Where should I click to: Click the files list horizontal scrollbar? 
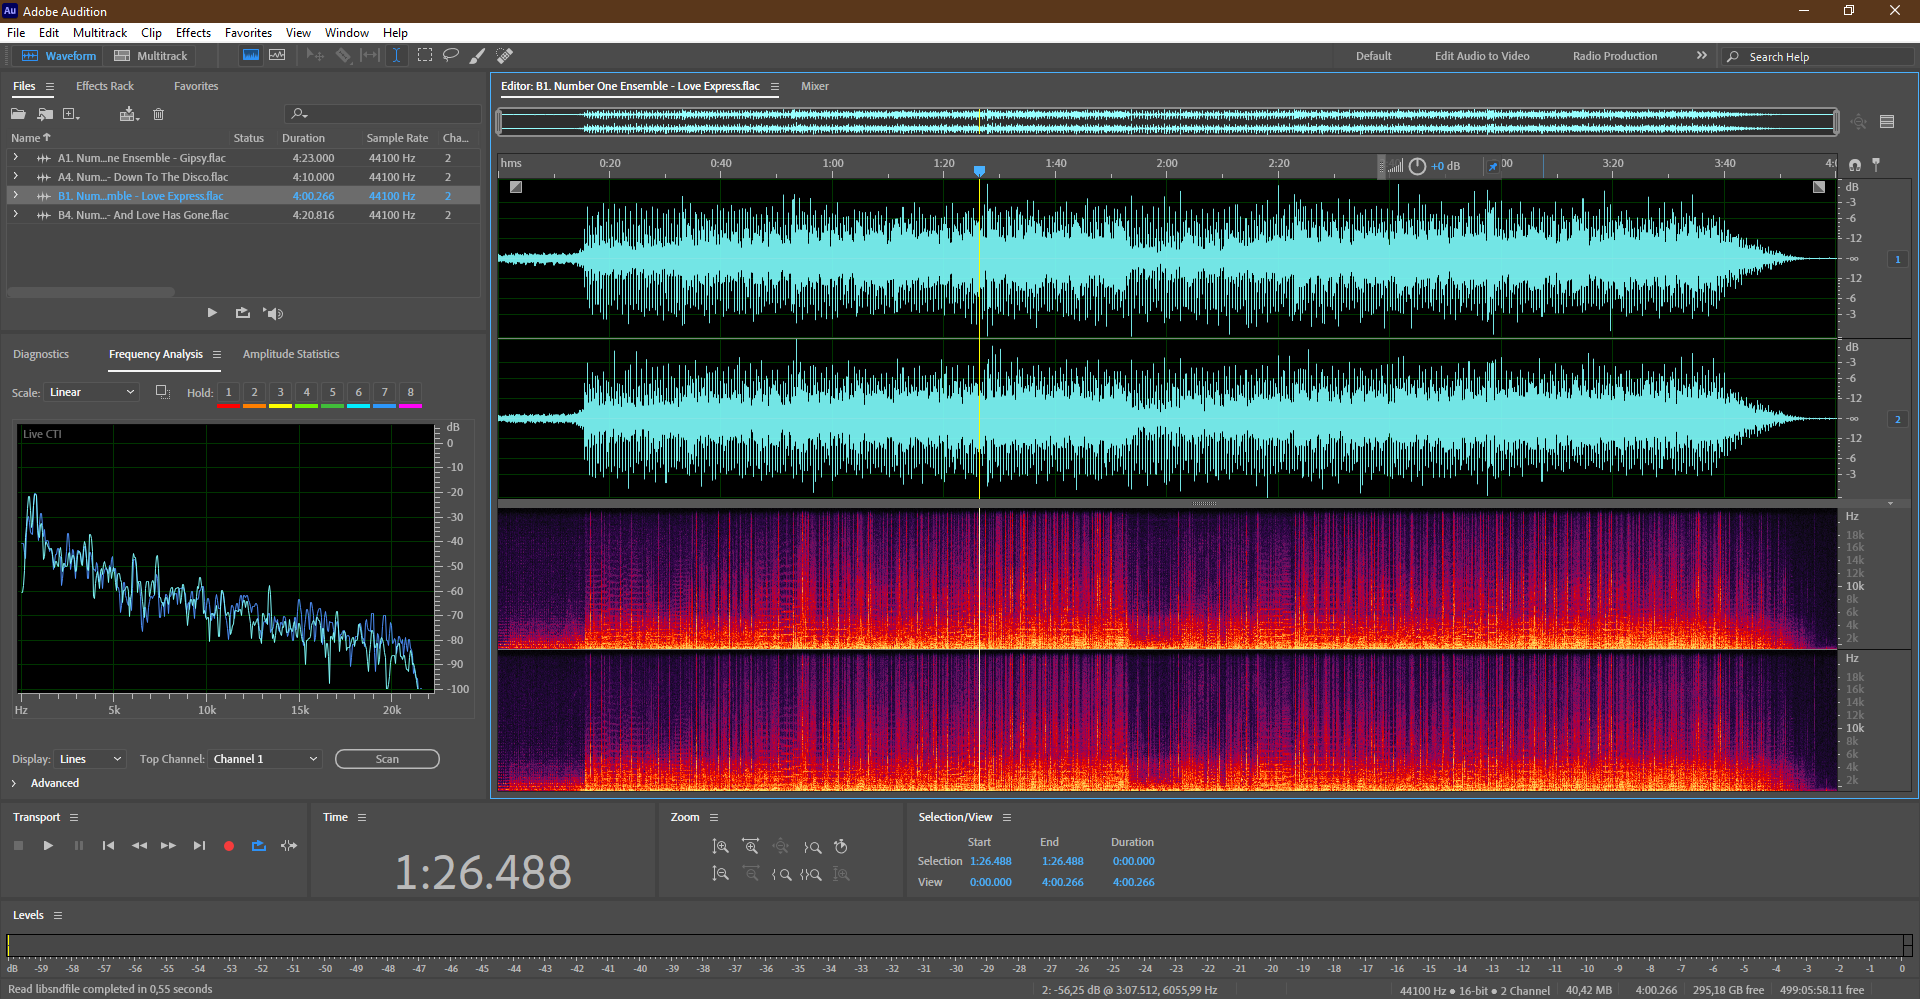91,292
